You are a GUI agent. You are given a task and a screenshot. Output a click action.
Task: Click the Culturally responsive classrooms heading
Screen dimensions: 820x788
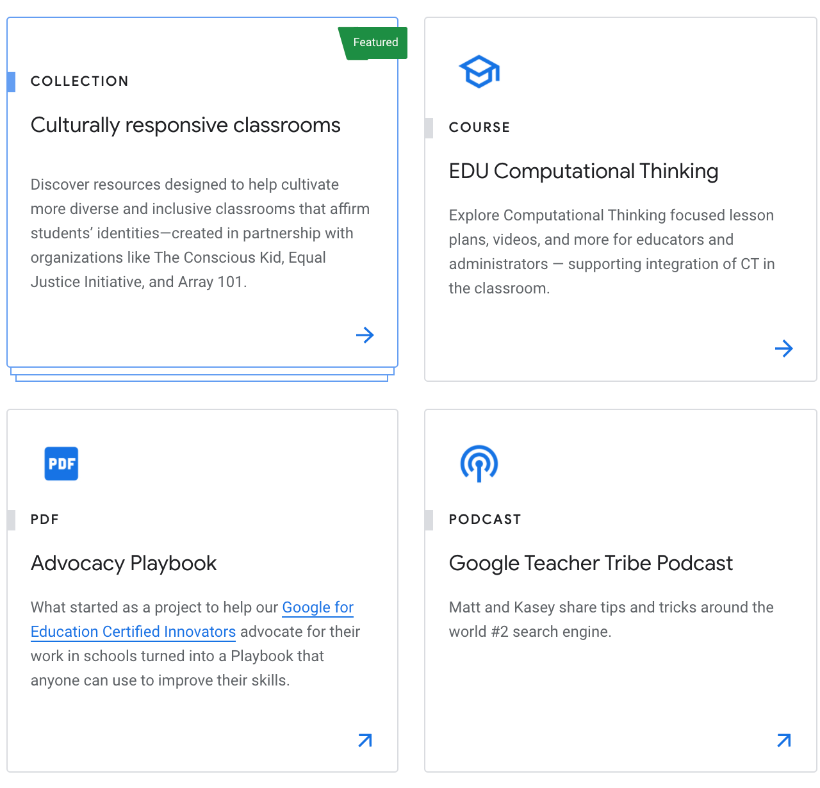185,125
